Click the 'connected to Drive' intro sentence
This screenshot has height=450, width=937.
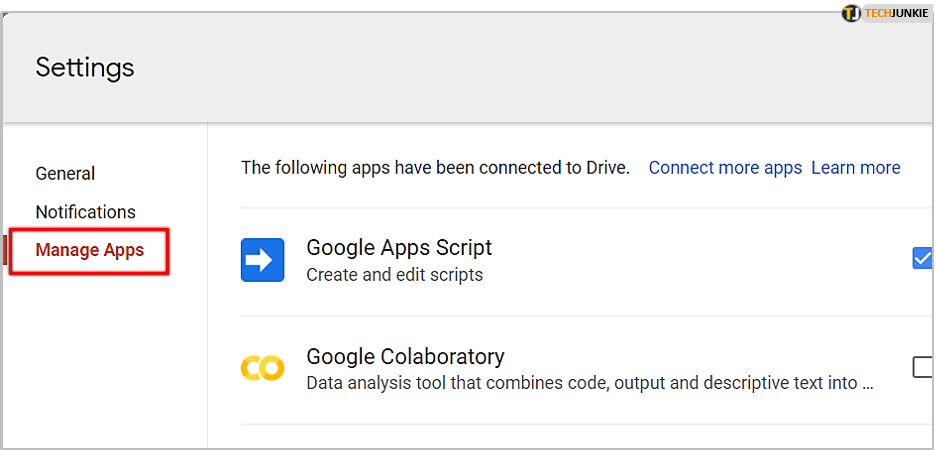coord(435,168)
